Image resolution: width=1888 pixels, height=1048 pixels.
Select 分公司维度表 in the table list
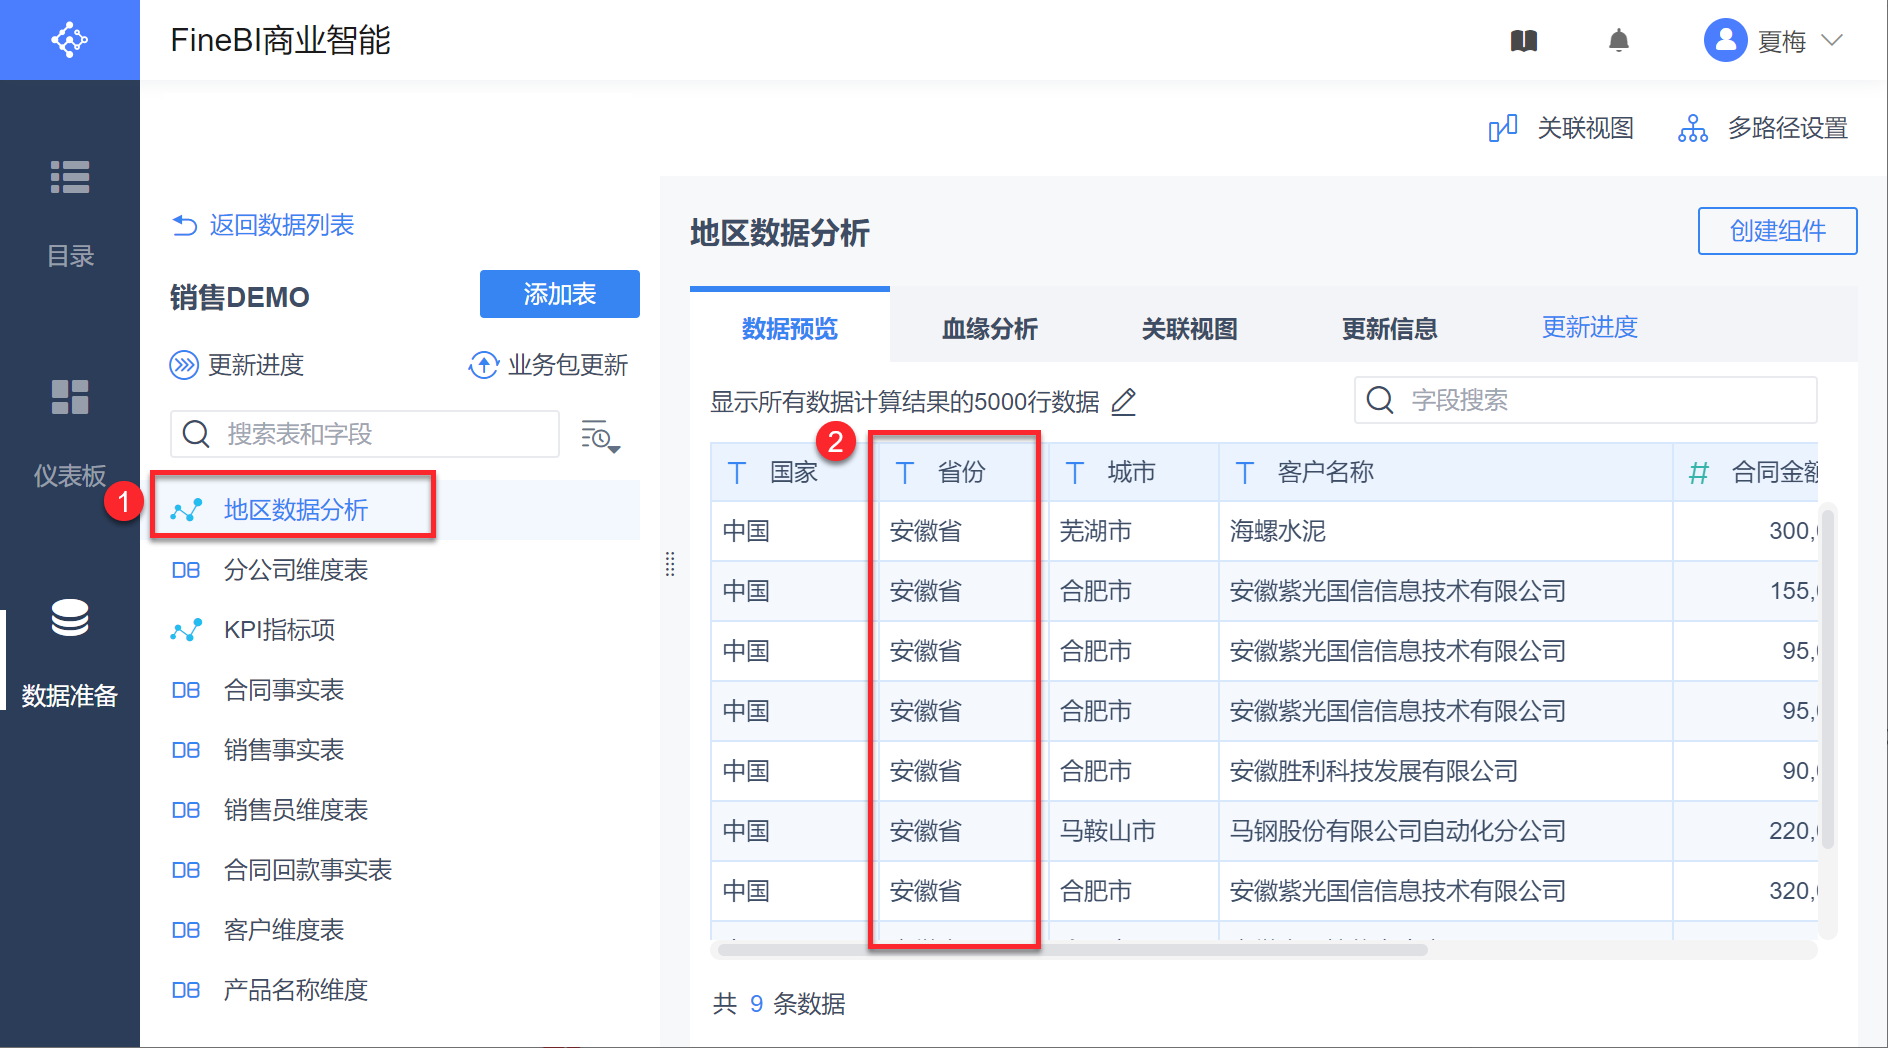click(395, 570)
